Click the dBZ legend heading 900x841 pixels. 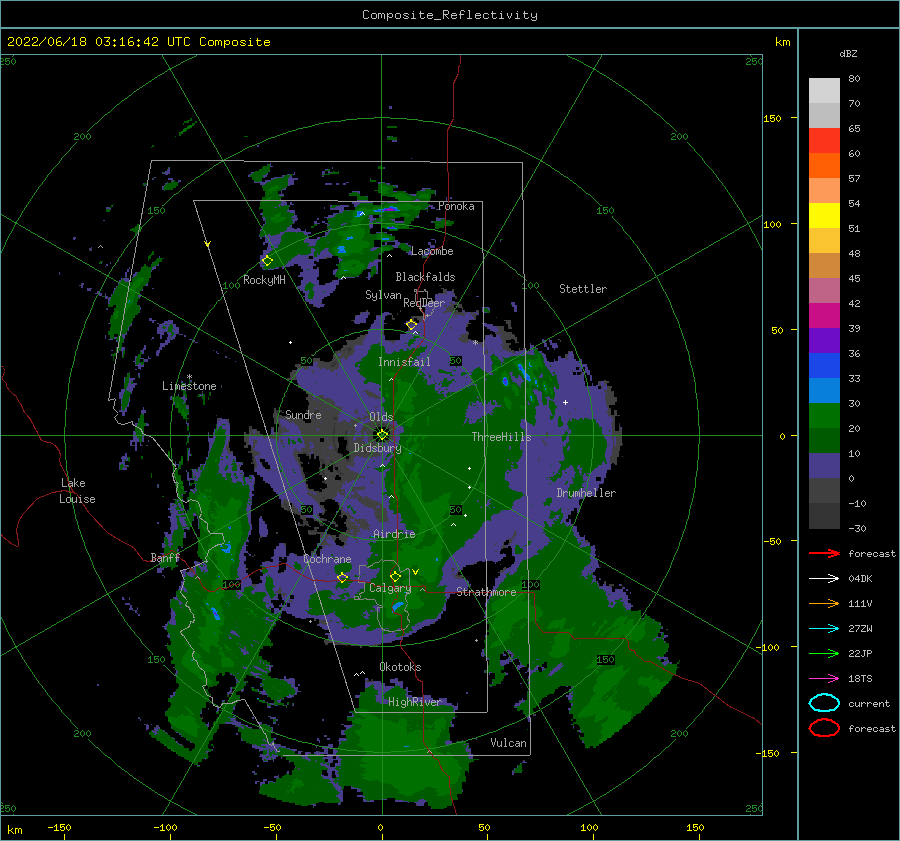[x=848, y=53]
